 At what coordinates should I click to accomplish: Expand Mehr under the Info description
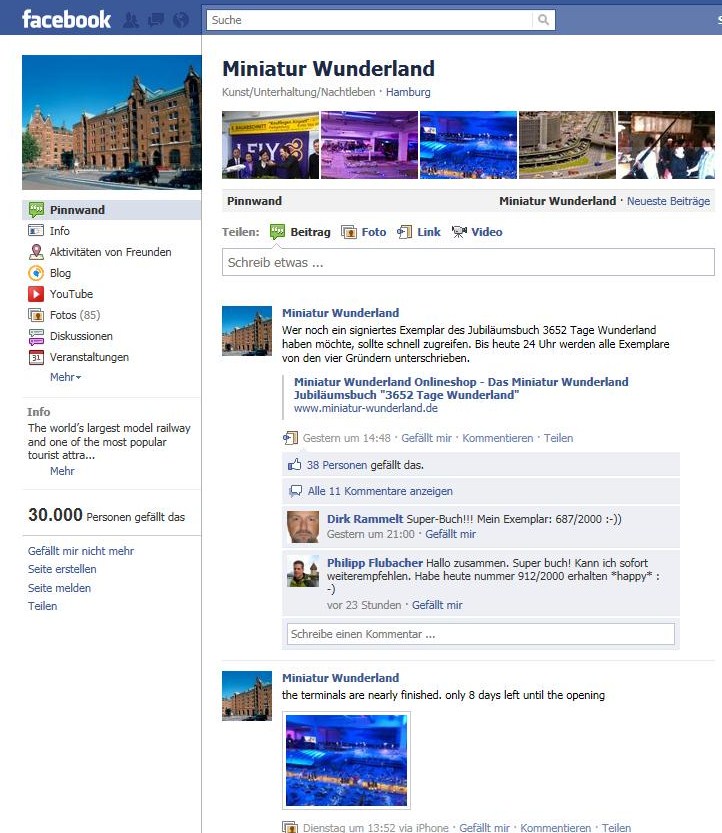[62, 471]
